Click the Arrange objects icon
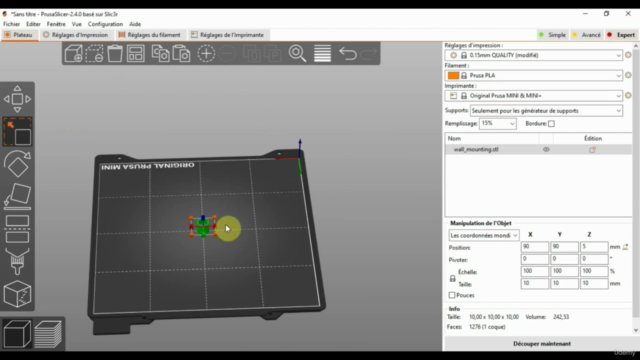This screenshot has width=640, height=360. click(x=136, y=53)
